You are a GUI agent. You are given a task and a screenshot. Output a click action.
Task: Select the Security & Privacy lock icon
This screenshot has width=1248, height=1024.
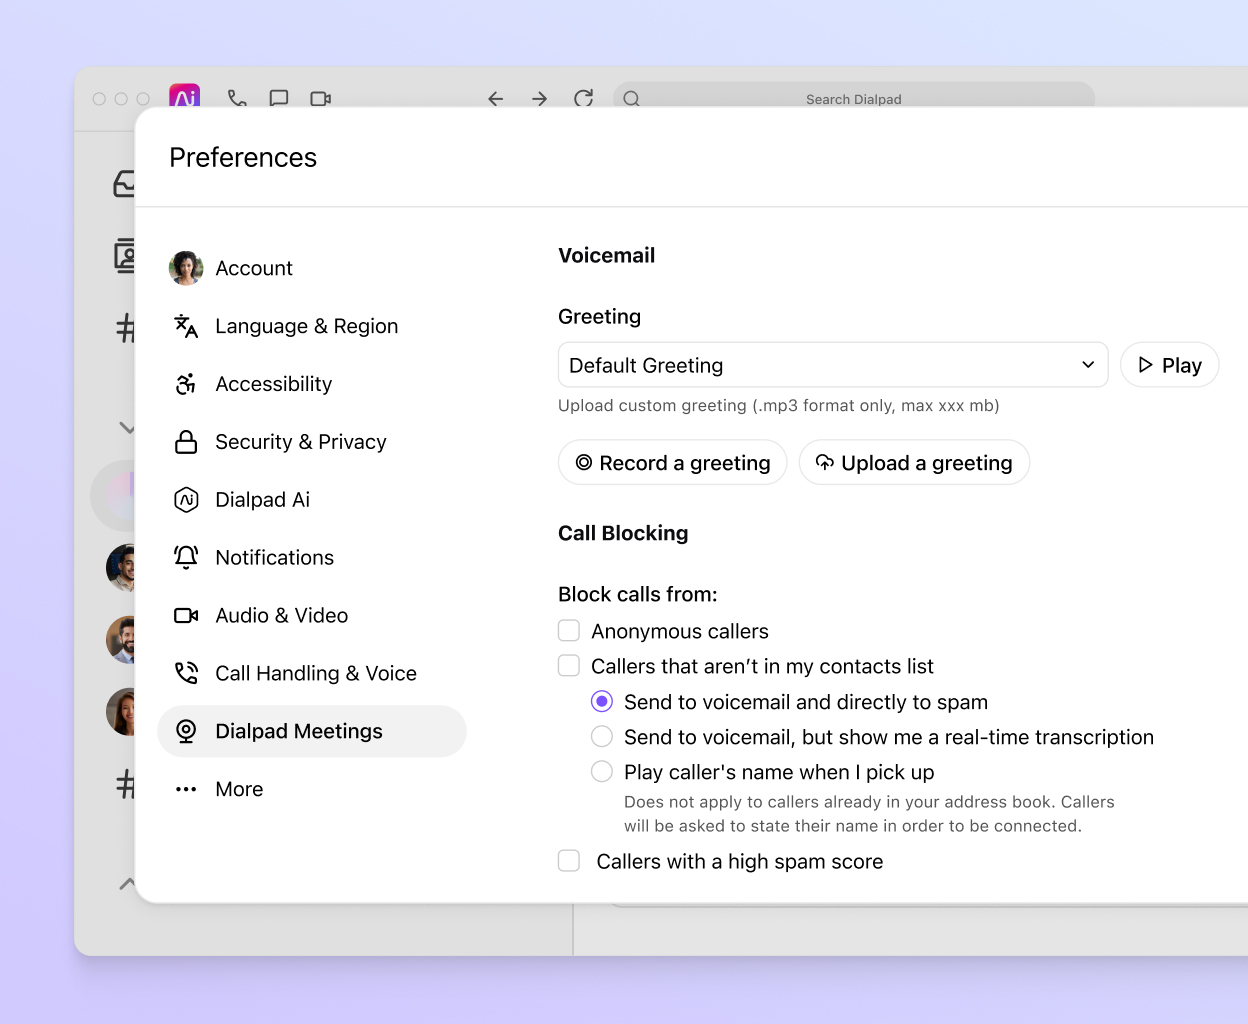187,441
